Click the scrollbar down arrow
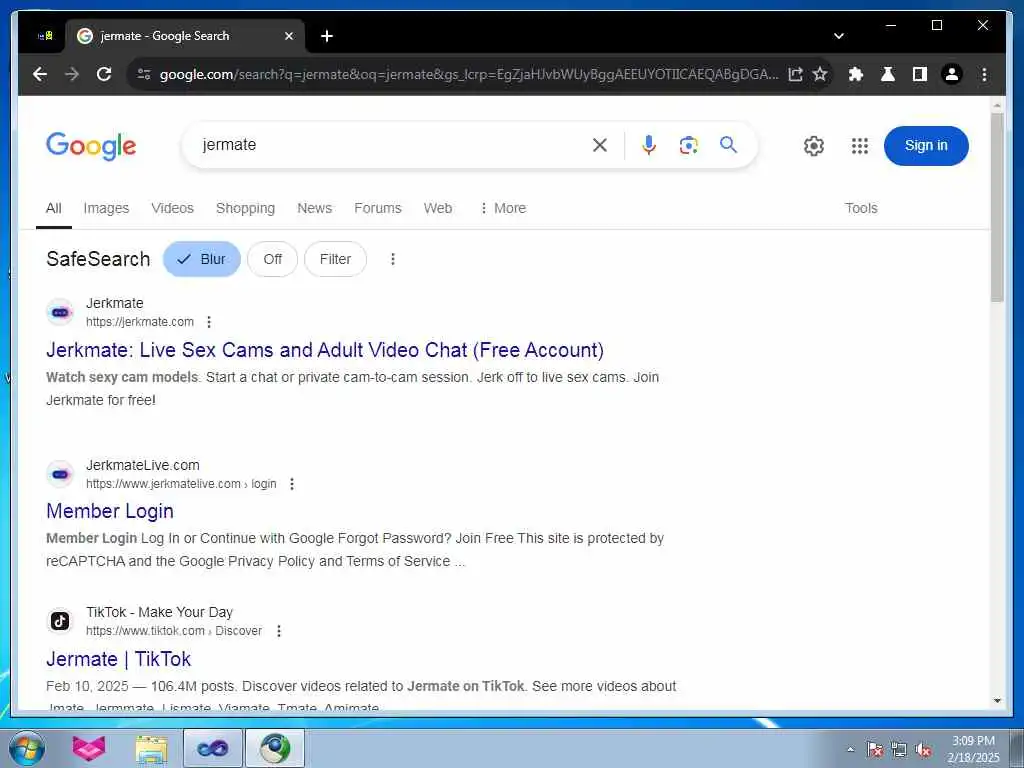Screen dimensions: 1024x768 (997, 701)
